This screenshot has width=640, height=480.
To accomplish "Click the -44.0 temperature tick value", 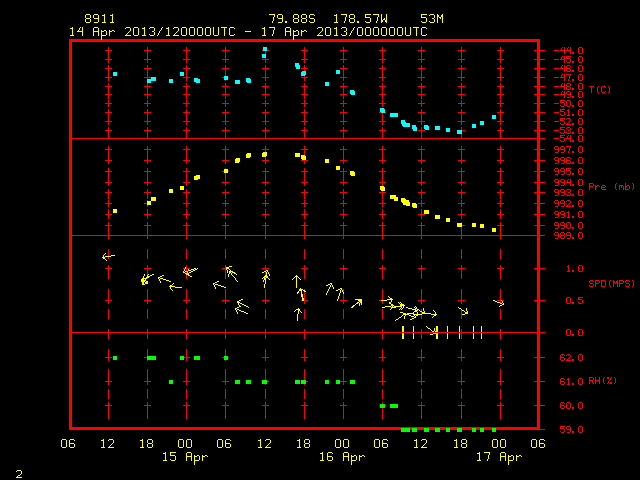I will click(x=568, y=51).
